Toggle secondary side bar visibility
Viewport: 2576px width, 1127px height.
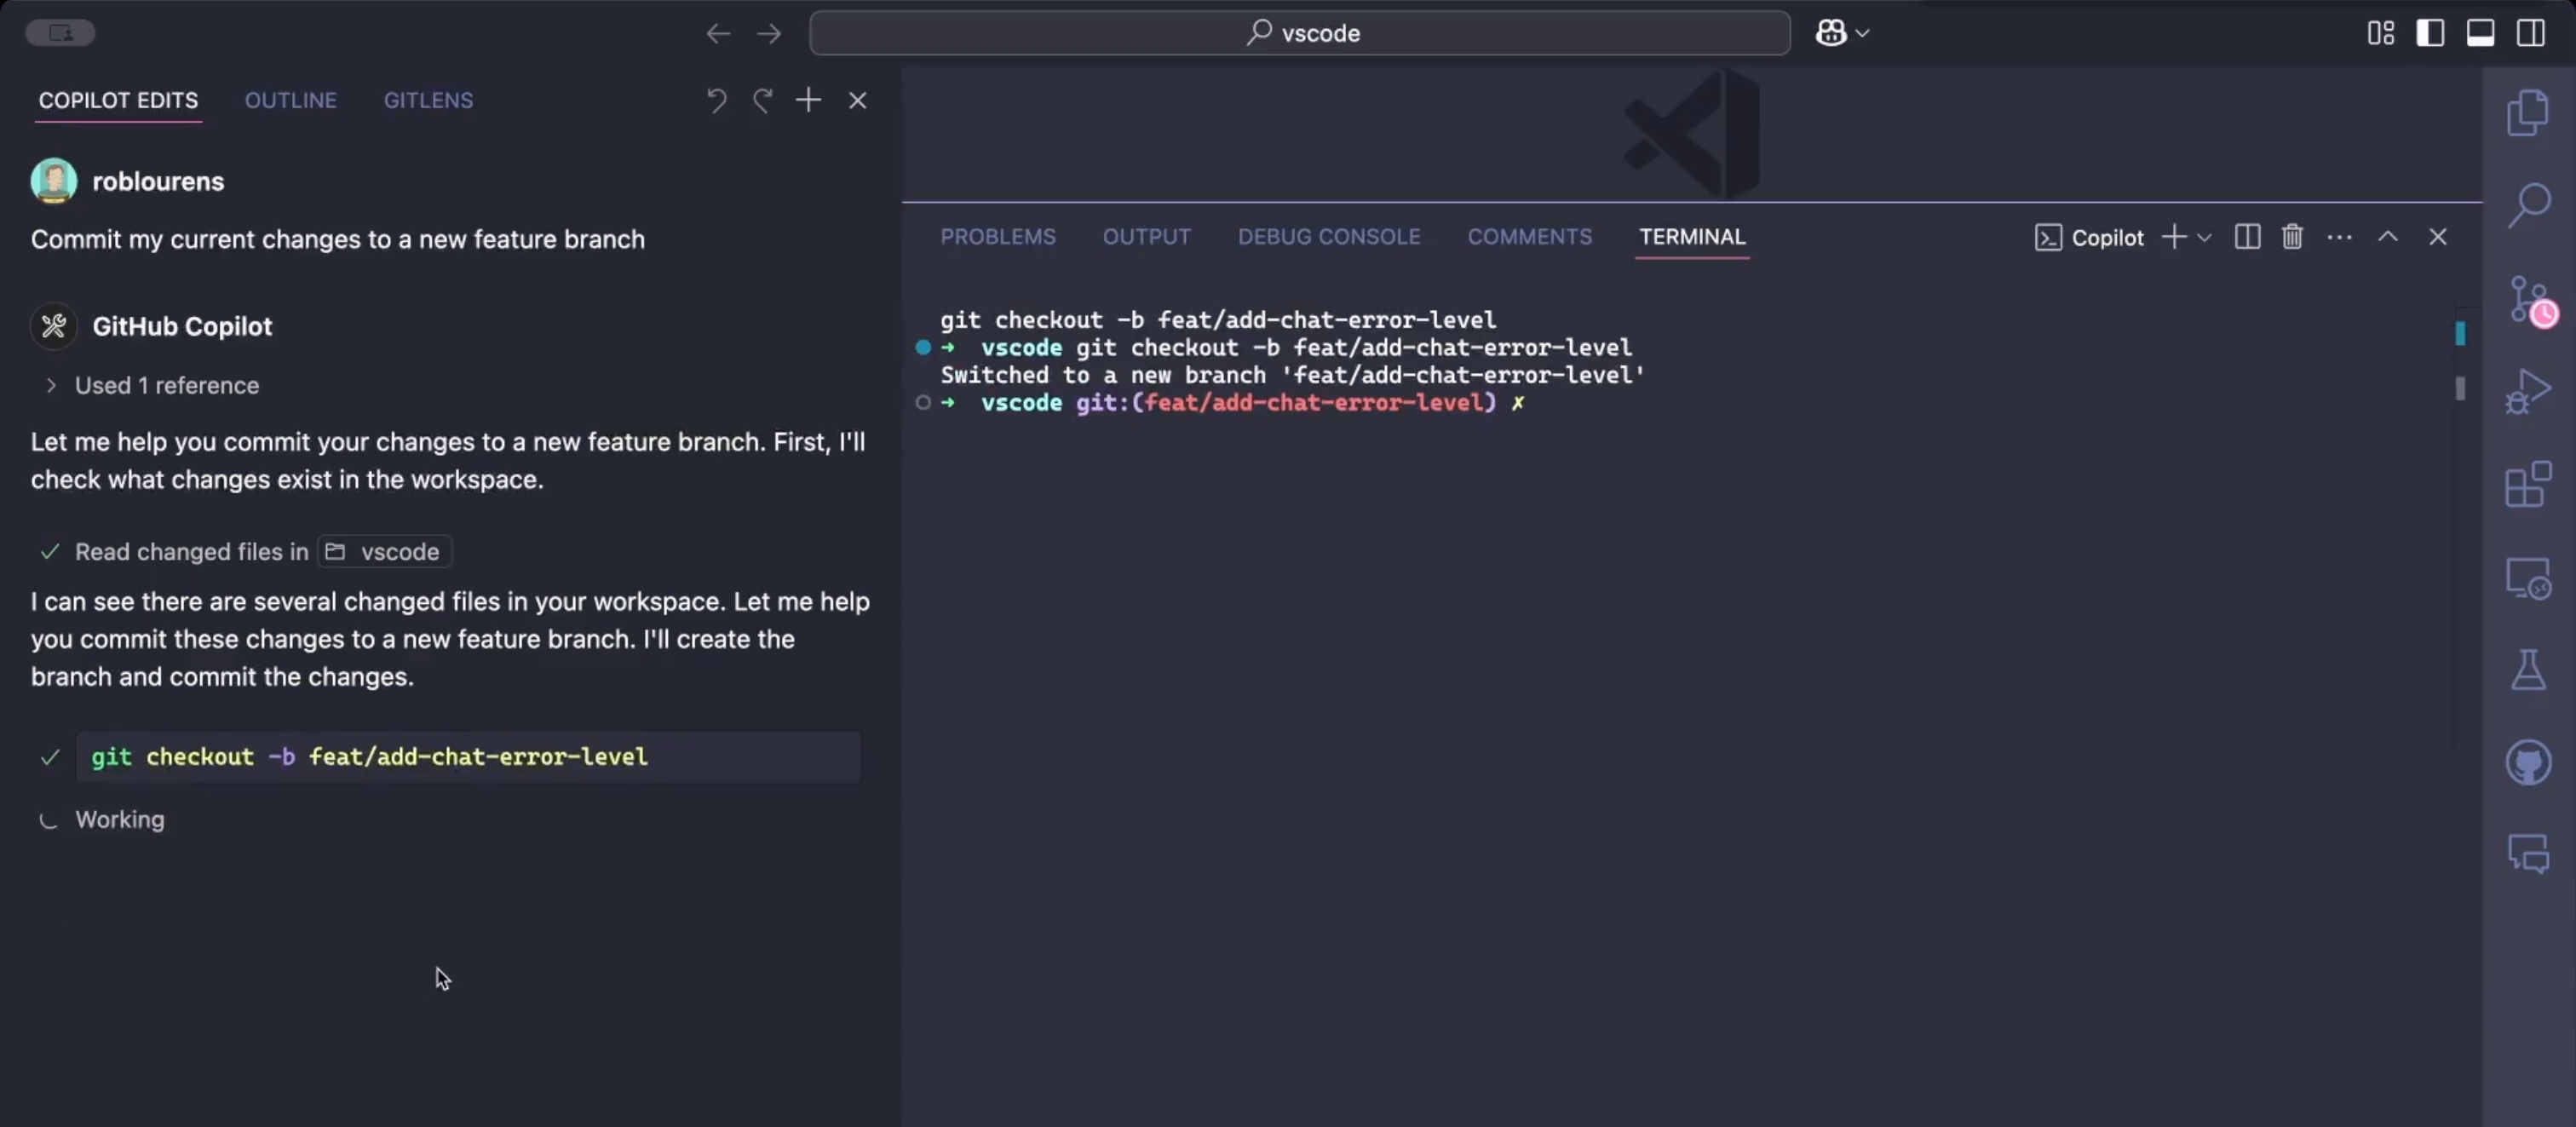pos(2531,33)
